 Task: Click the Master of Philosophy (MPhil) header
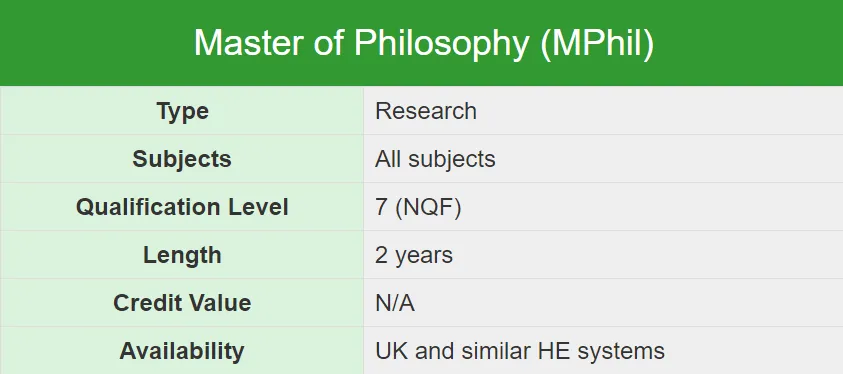point(424,42)
